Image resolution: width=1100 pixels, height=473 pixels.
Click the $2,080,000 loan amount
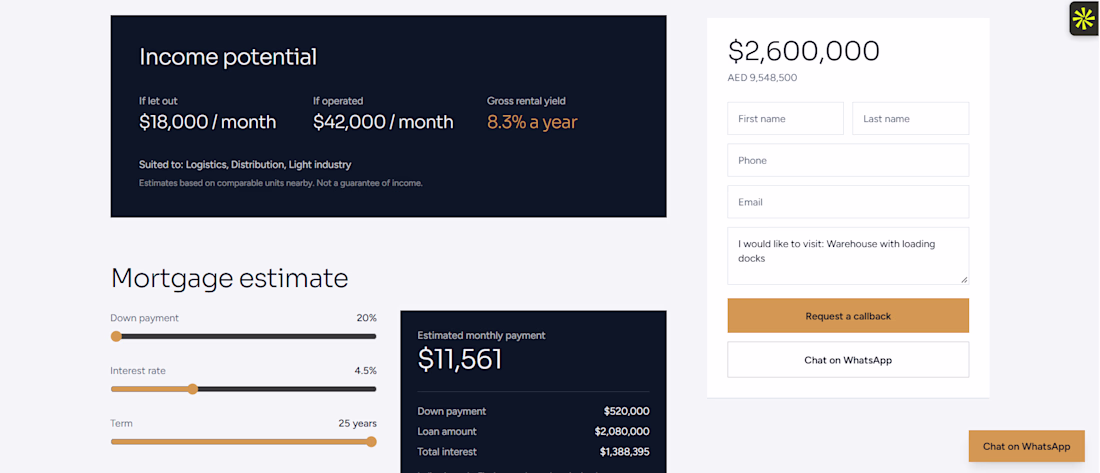(x=622, y=432)
